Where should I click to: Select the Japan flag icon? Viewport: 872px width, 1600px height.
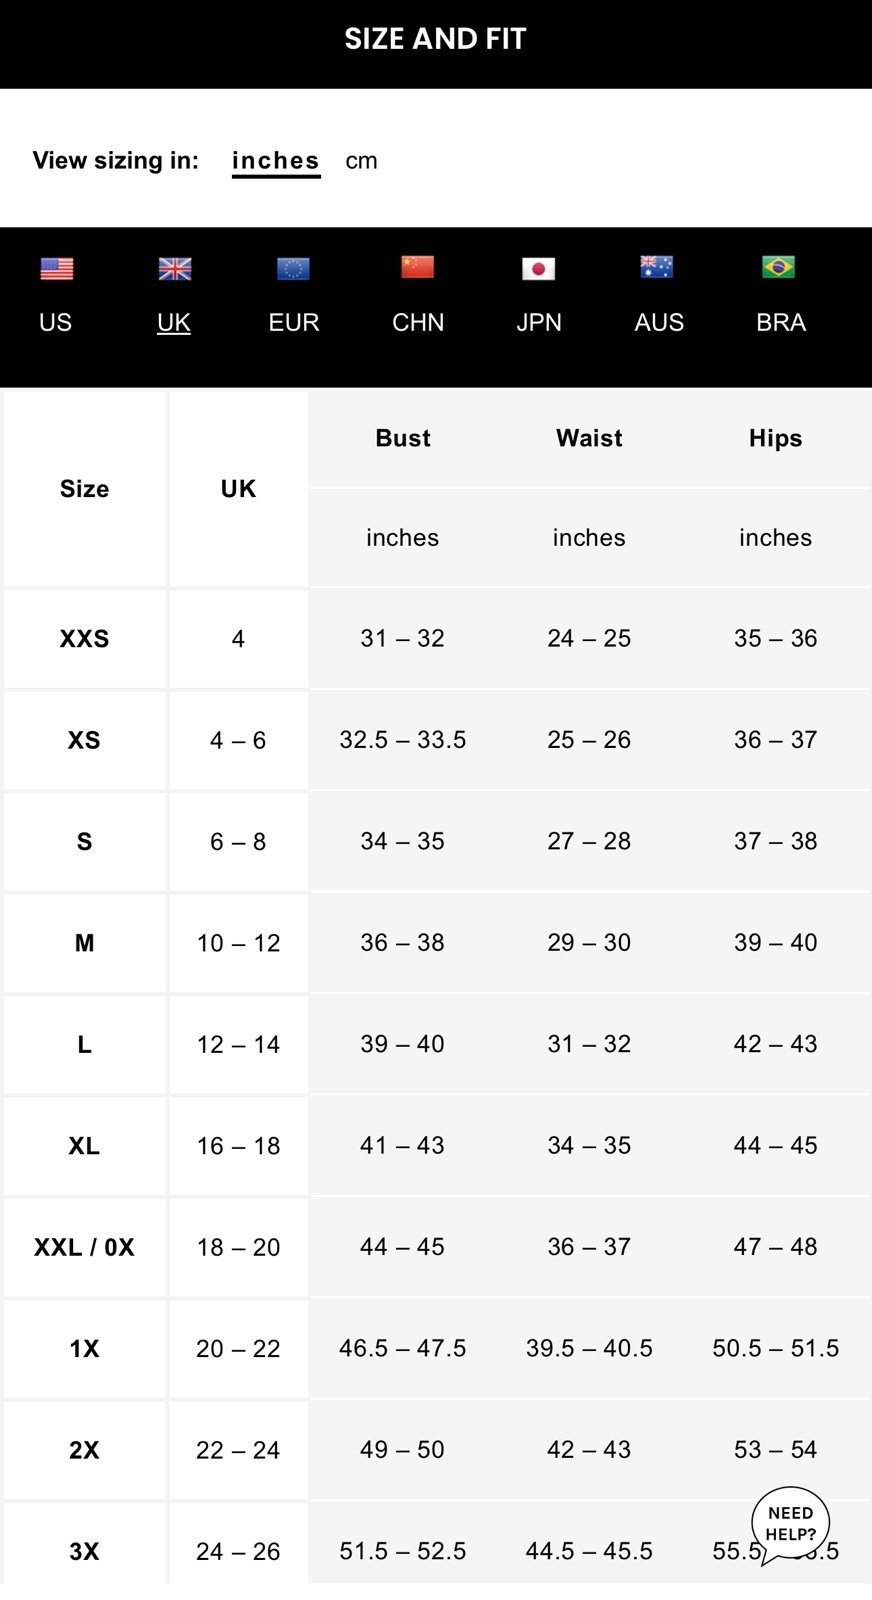coord(538,269)
